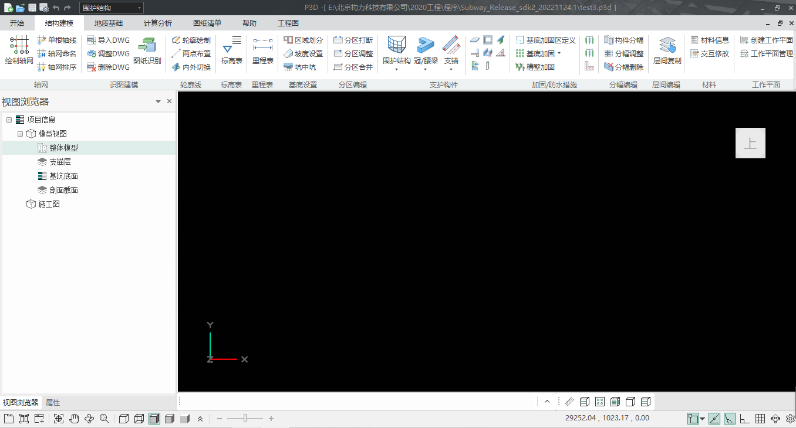The height and width of the screenshot is (428, 796).
Task: Select the 单根轴线 single axis tool
Action: 57,40
